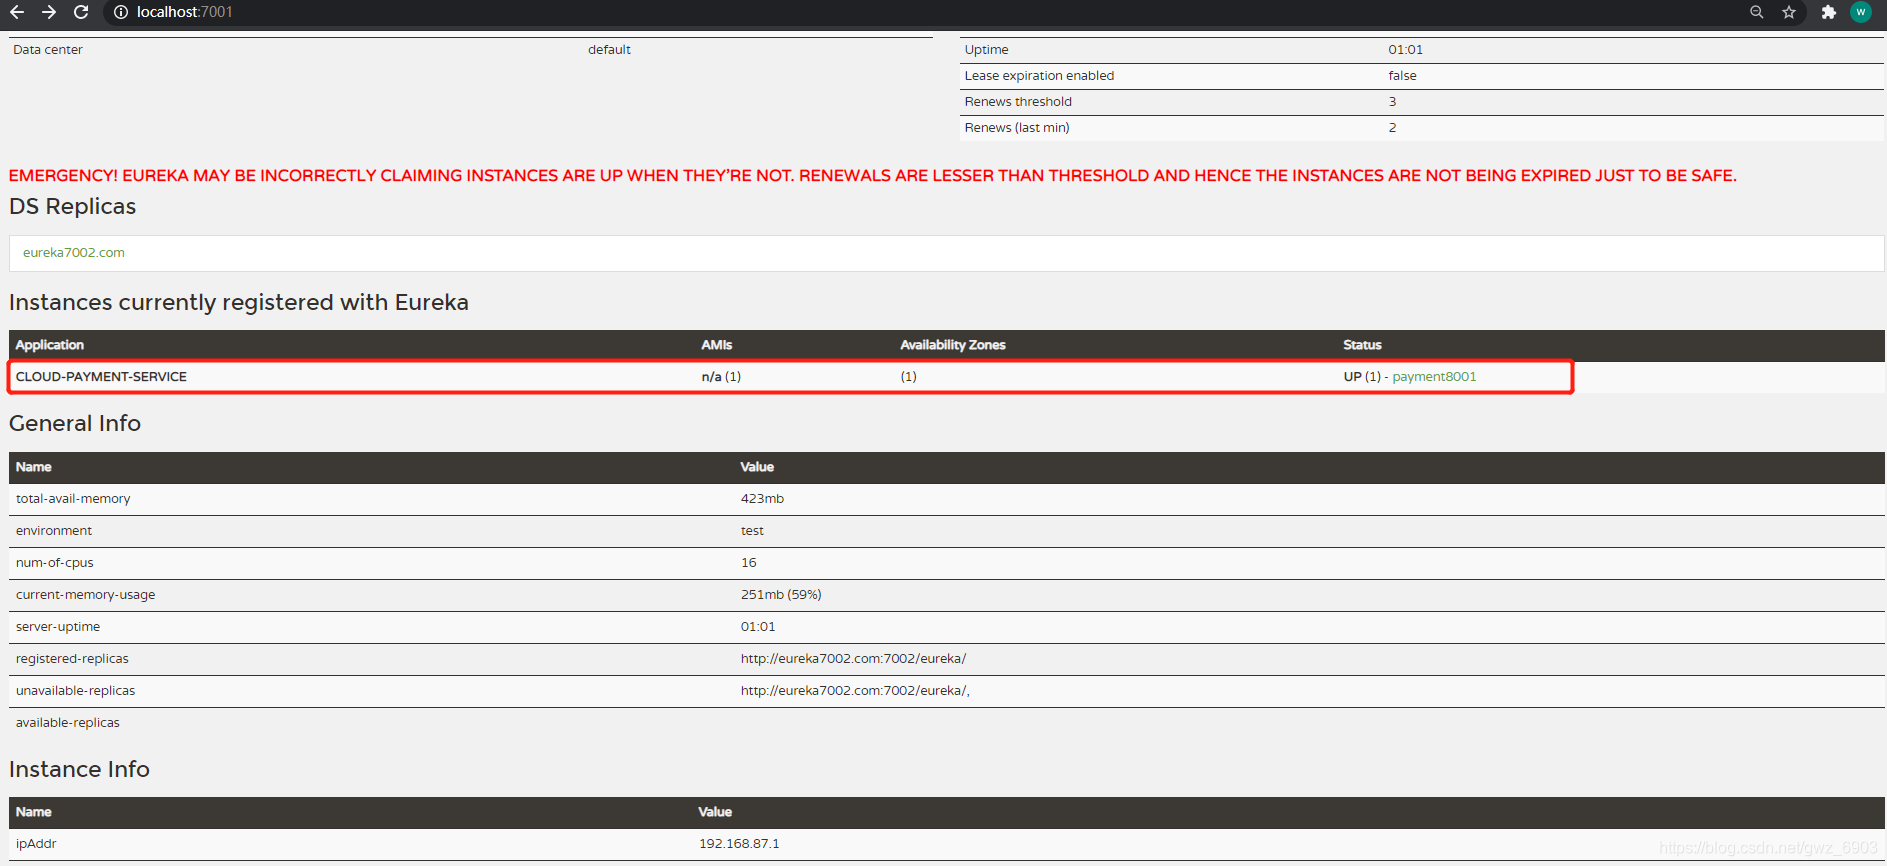The width and height of the screenshot is (1887, 866).
Task: Select the total-avail-memory row name
Action: click(x=73, y=499)
